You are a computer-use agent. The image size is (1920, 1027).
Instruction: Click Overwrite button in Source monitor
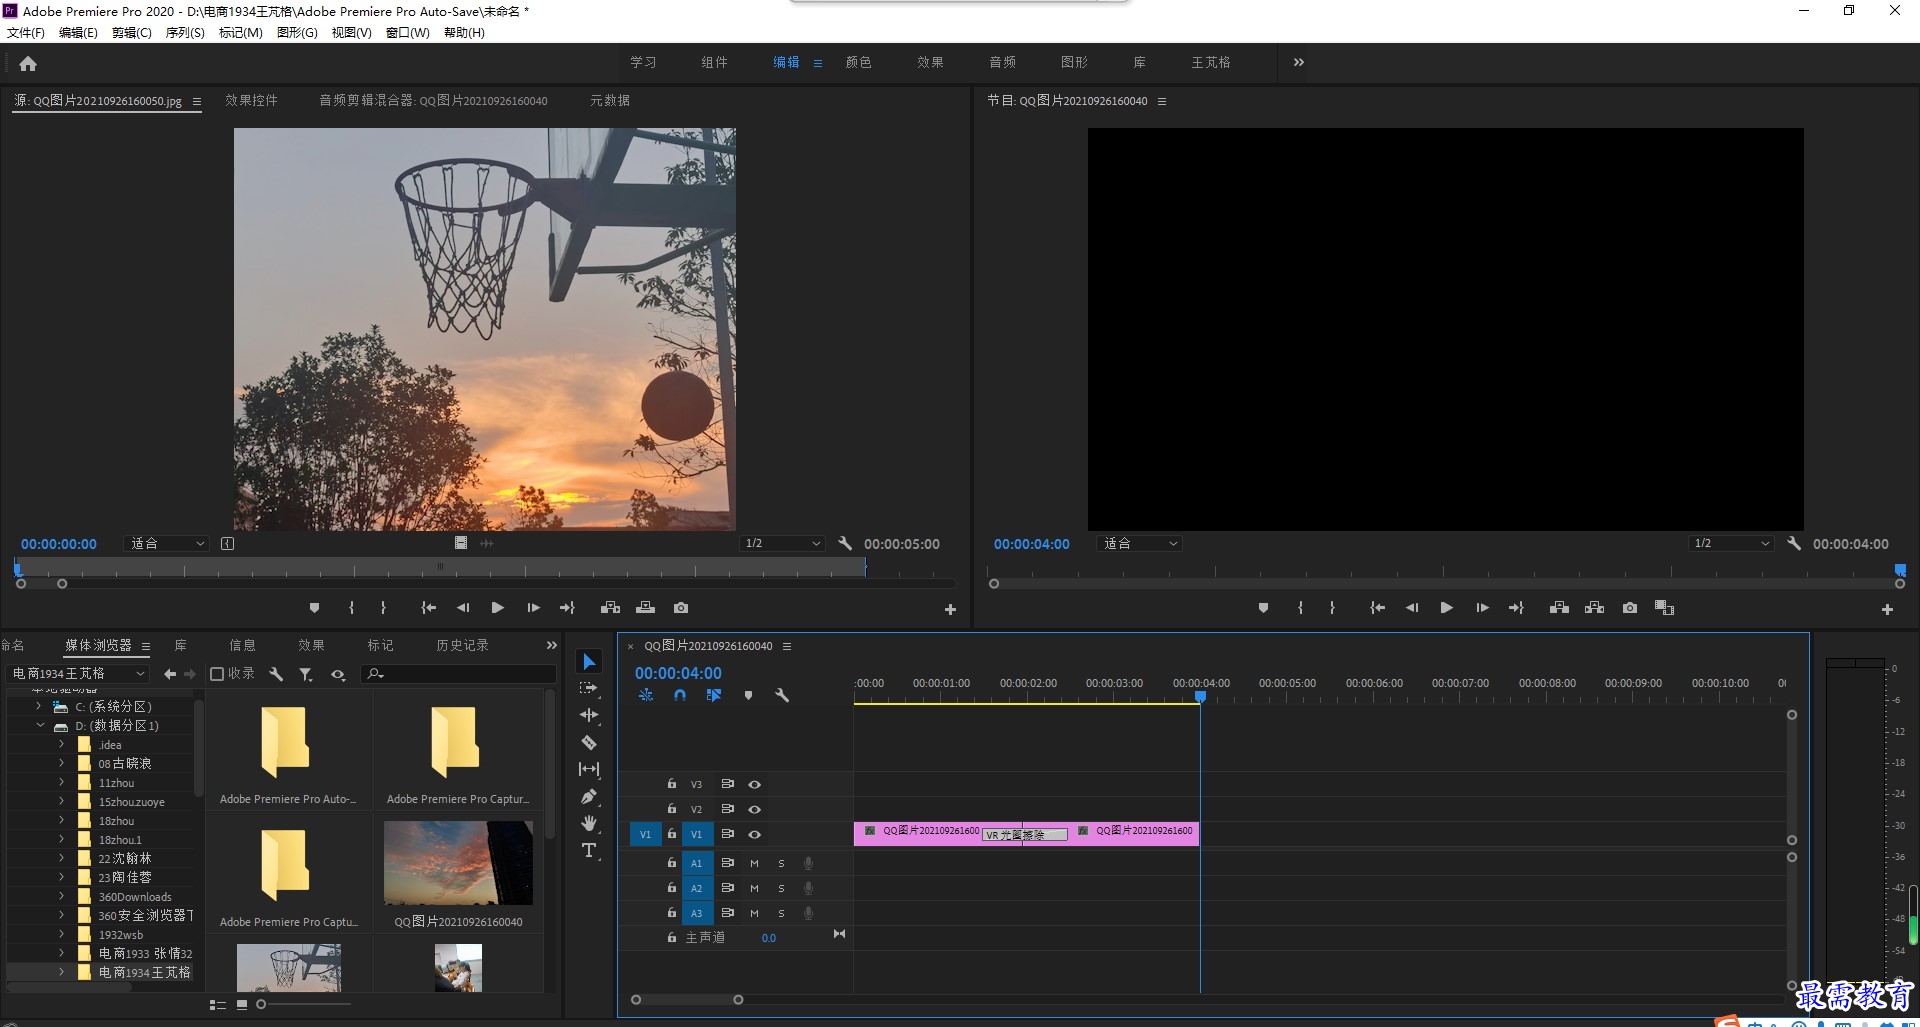[646, 608]
